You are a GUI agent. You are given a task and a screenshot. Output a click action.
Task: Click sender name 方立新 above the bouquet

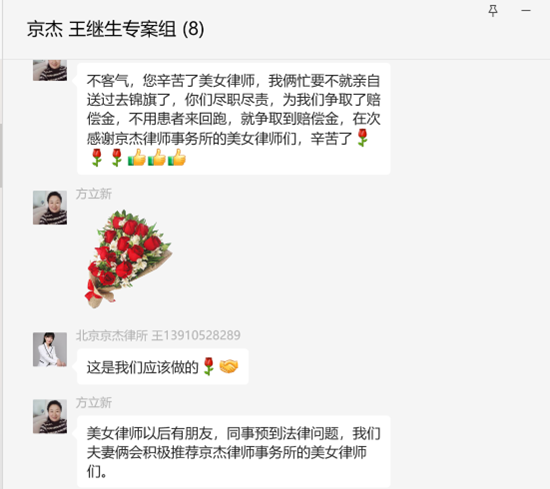pos(94,194)
